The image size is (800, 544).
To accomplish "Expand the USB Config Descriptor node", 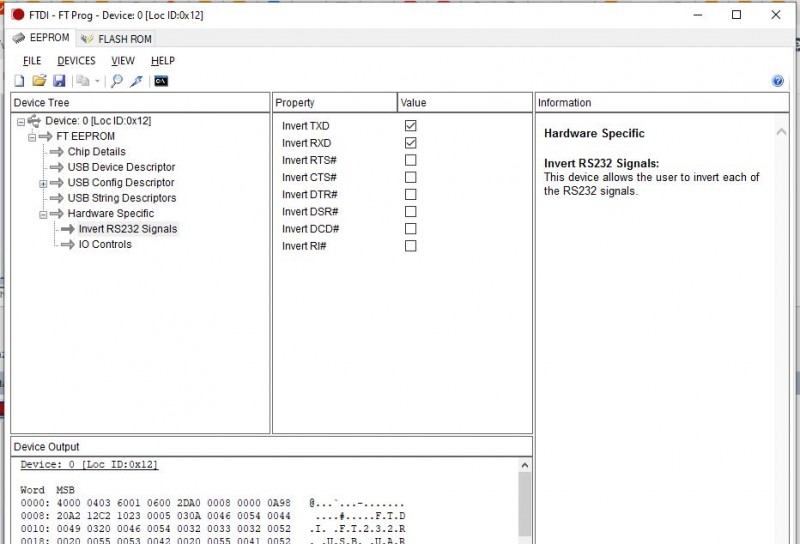I will click(x=43, y=184).
